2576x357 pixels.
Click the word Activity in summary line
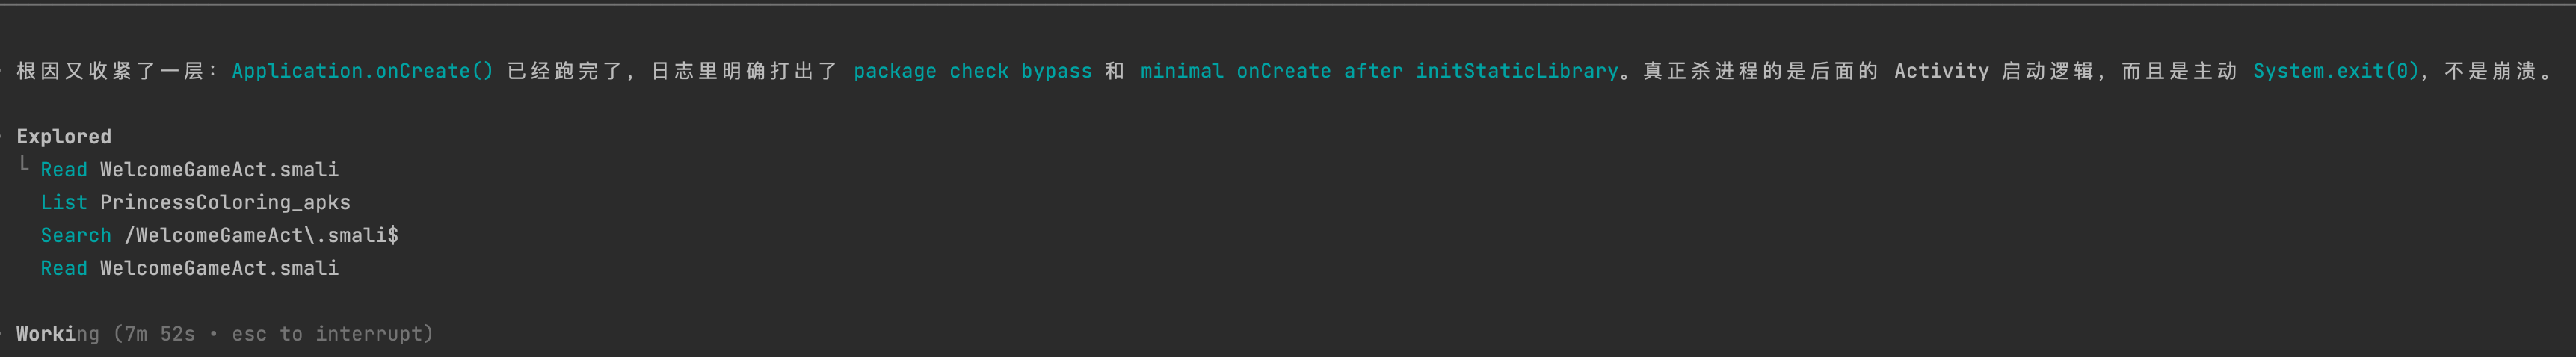pos(1941,71)
